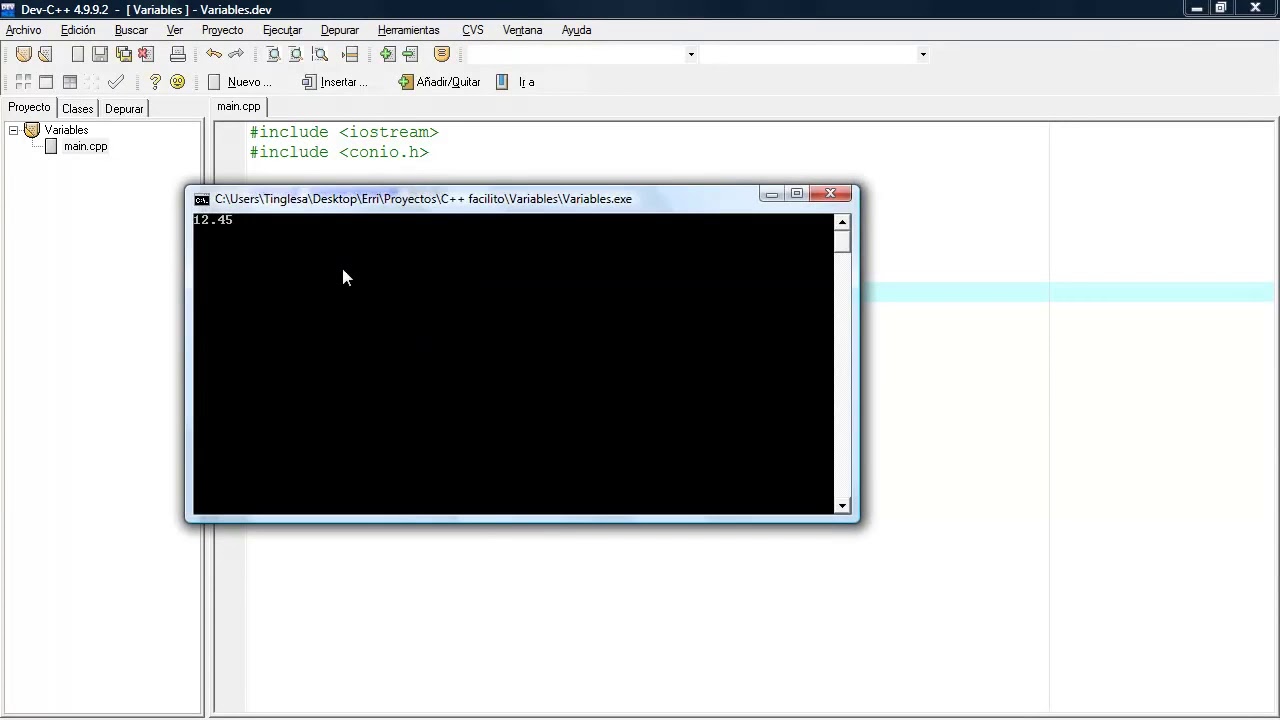
Task: Click the Nuevo button
Action: pyautogui.click(x=240, y=82)
